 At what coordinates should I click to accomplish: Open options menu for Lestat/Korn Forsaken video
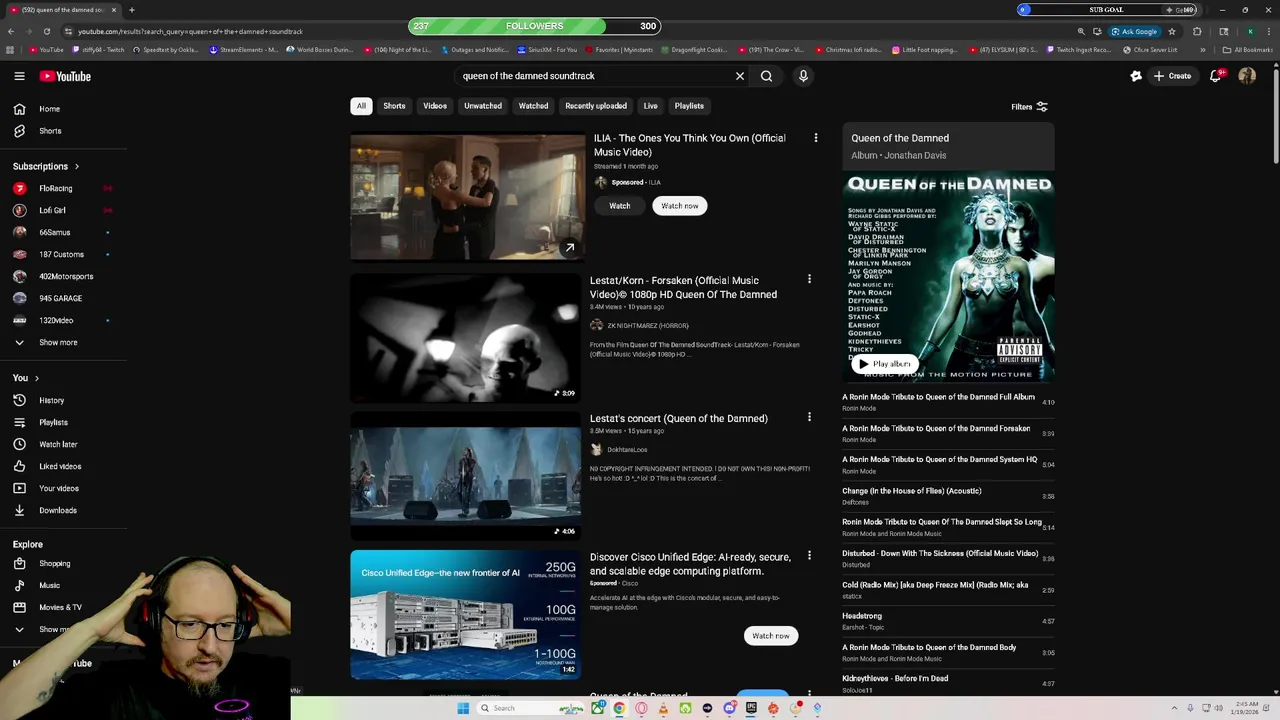click(x=809, y=280)
